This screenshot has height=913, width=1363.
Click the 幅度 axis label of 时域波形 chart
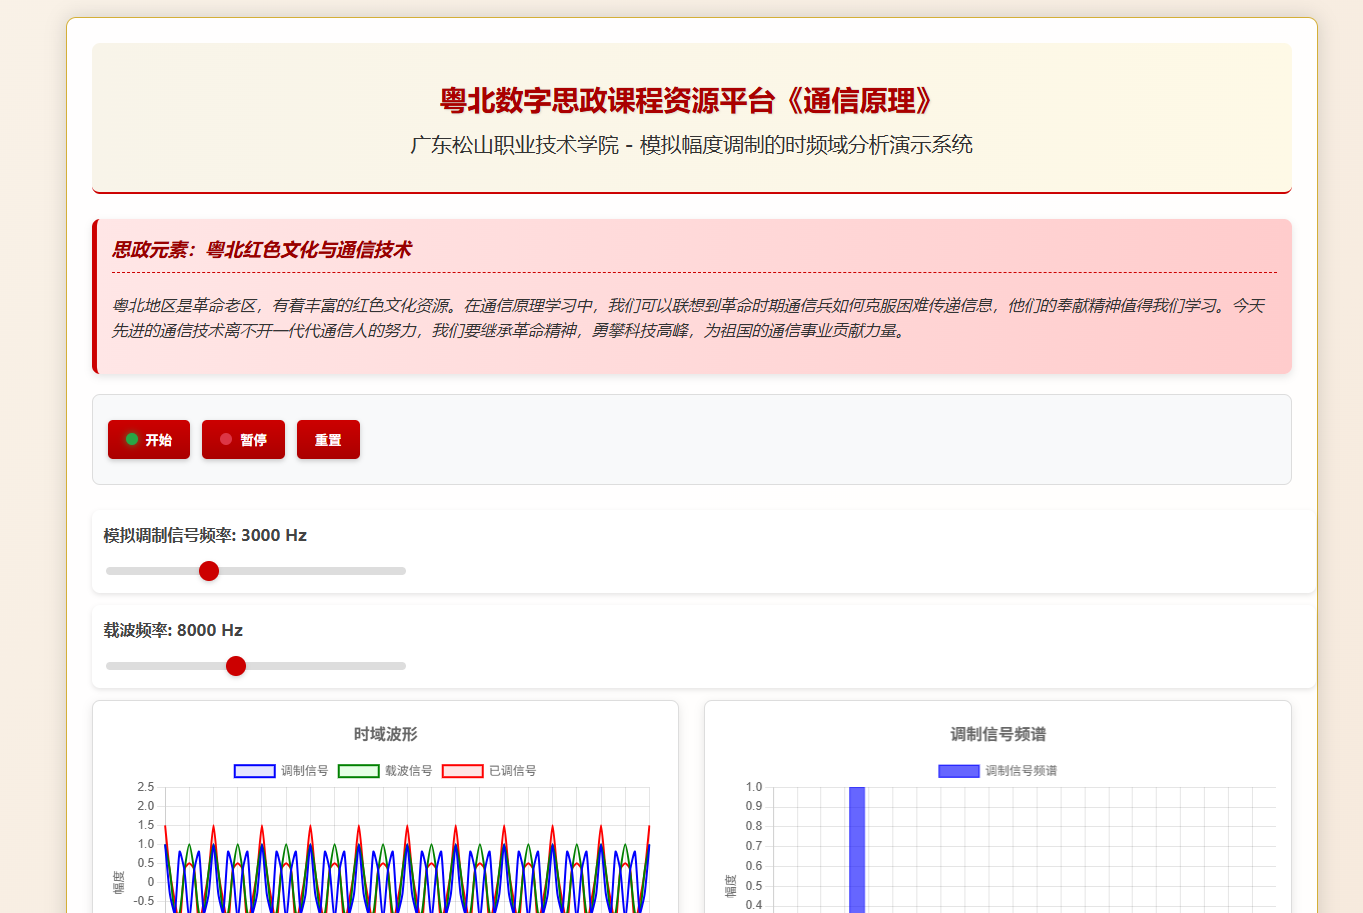pyautogui.click(x=119, y=882)
